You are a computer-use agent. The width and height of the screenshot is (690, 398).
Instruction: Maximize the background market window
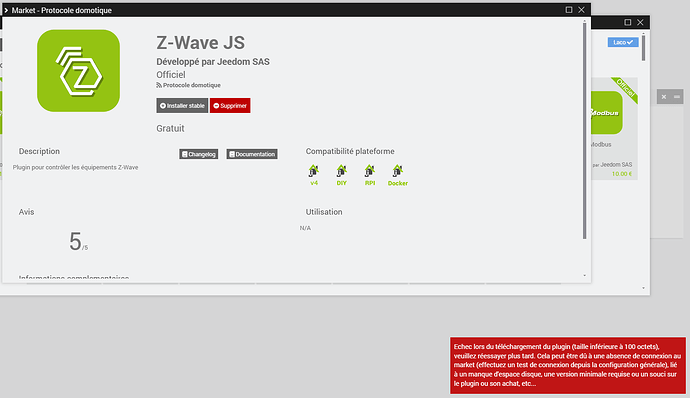628,22
